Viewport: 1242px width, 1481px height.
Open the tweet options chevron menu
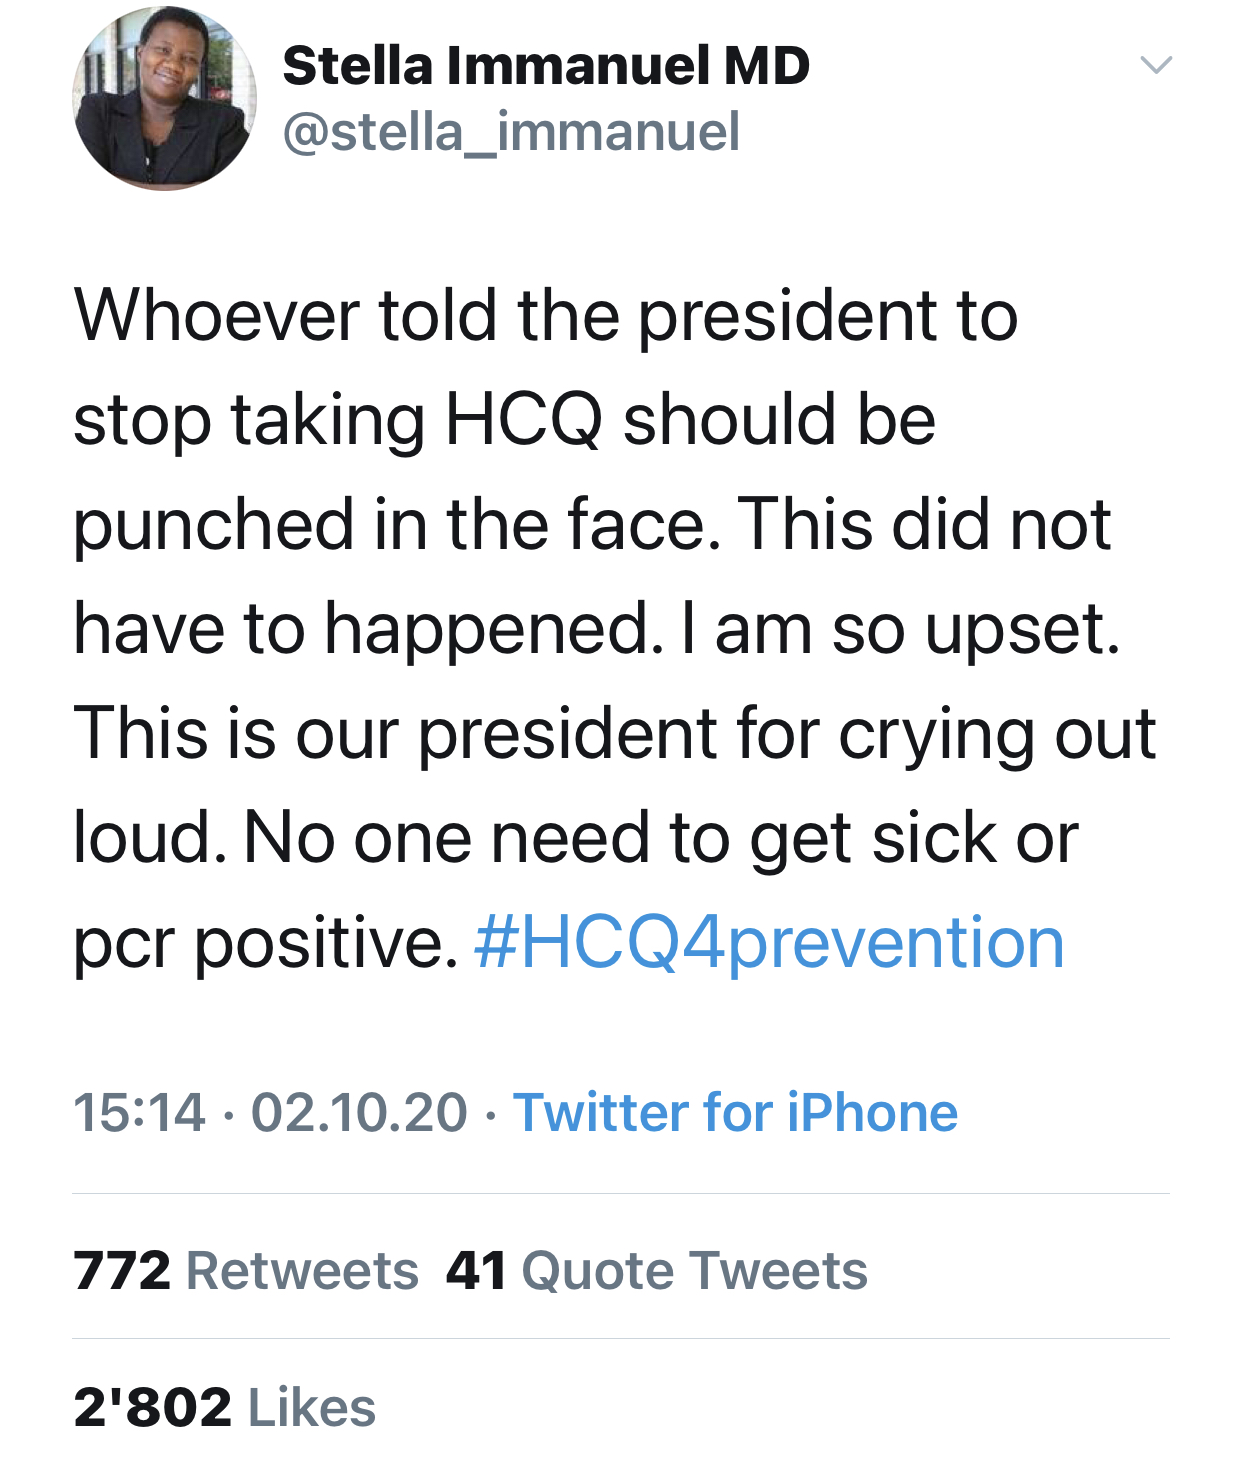[x=1156, y=66]
